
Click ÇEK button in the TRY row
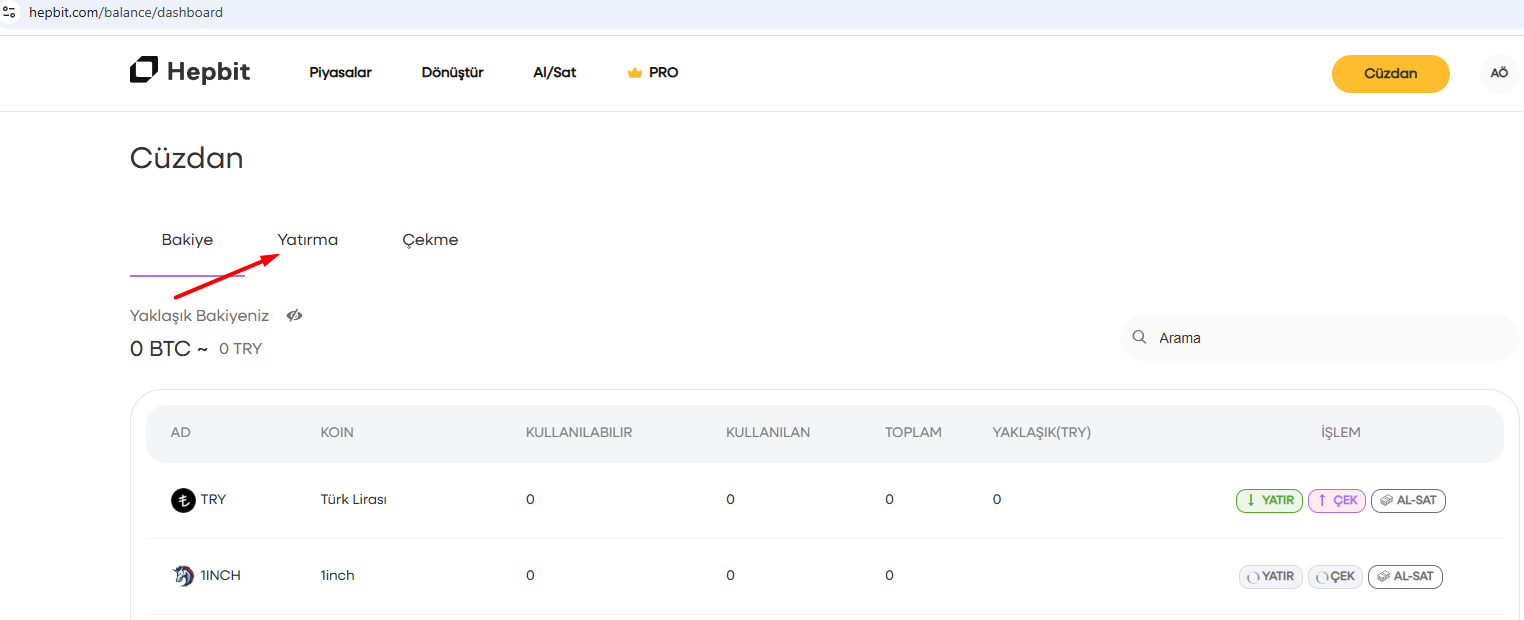coord(1336,500)
